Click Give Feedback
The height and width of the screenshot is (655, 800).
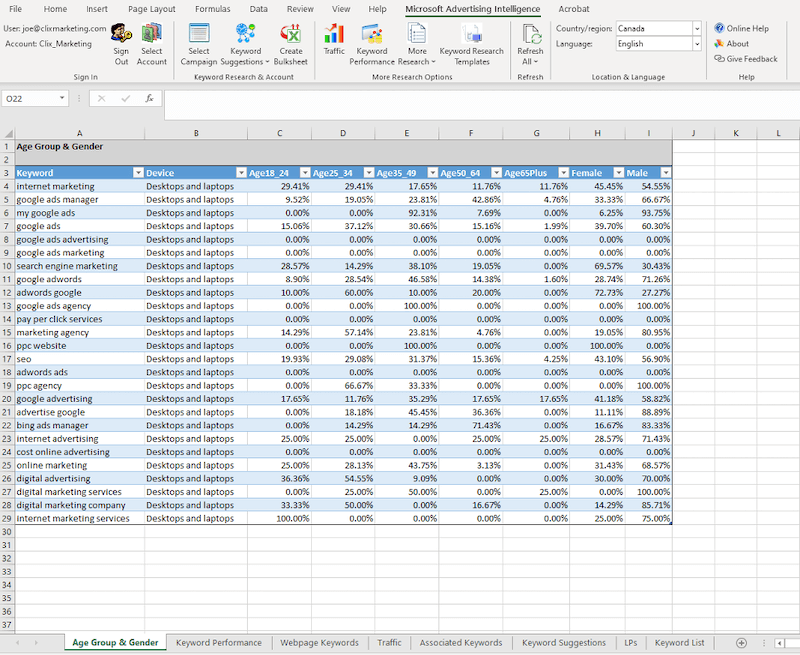click(746, 59)
